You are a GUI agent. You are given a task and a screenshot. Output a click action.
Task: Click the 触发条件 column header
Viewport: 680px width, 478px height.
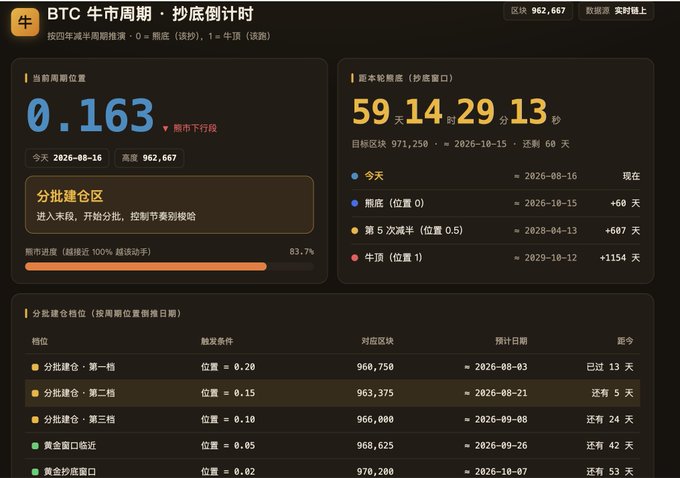point(217,341)
